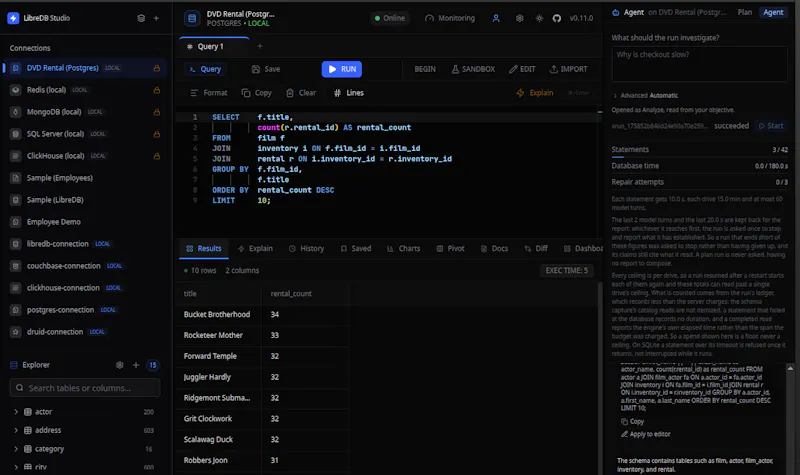Add a new connection with plus icon
This screenshot has height=475, width=800.
157,18
